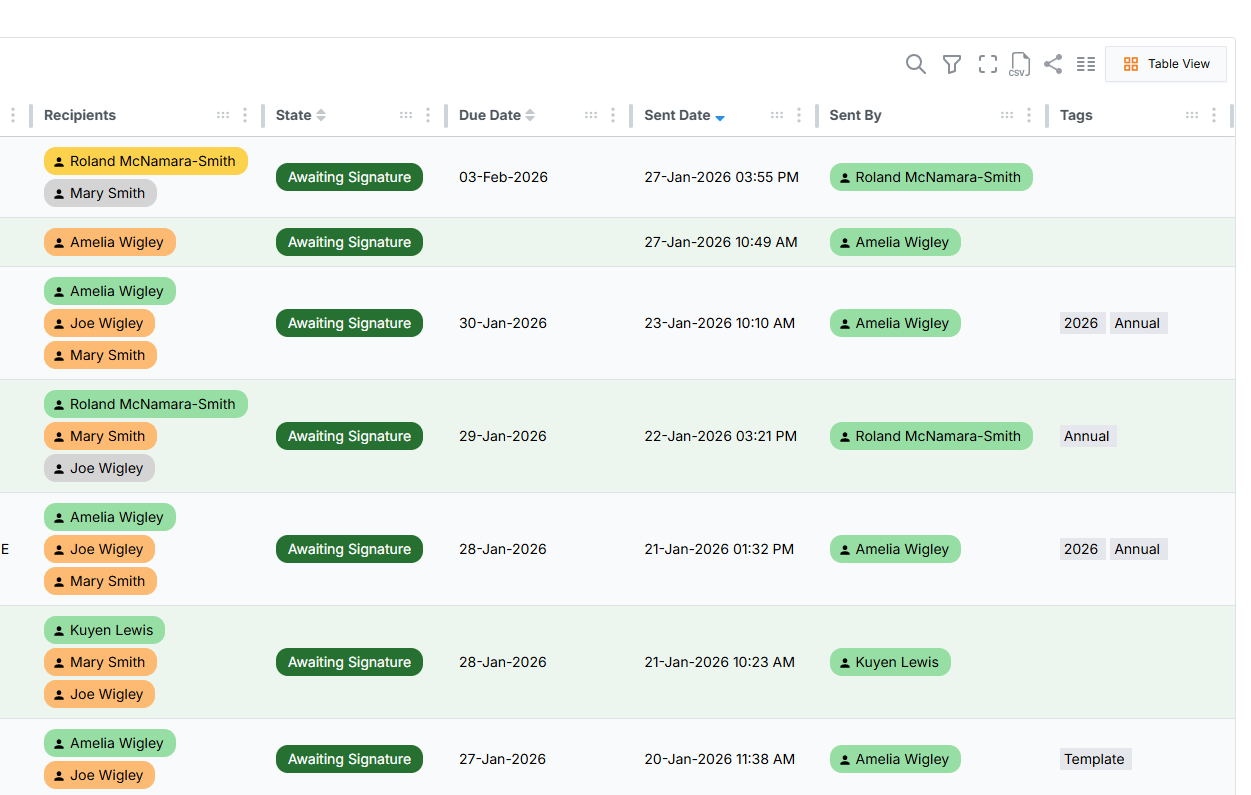Click Kuyen Lewis in Sent By column

click(890, 662)
